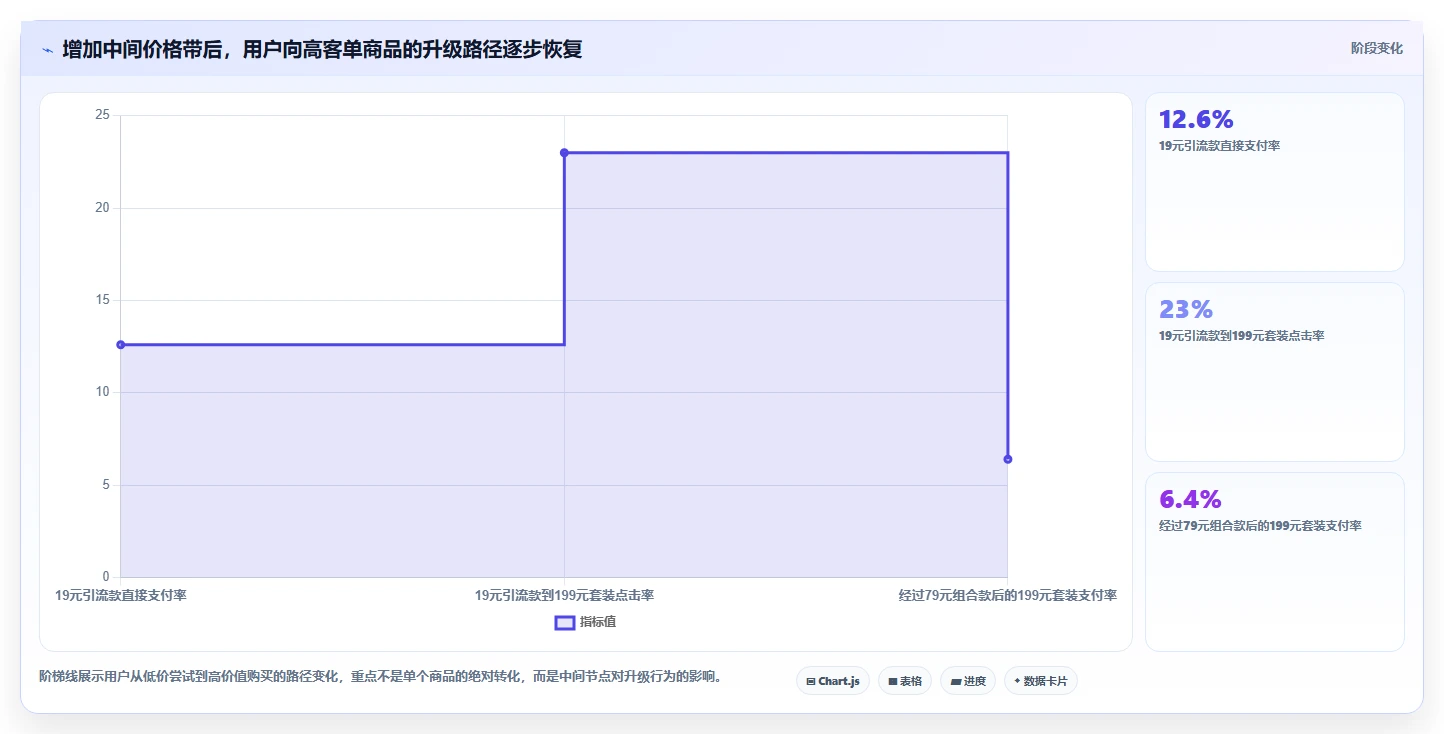Click the trend icon beside the chart title
This screenshot has height=734, width=1444.
[47, 50]
